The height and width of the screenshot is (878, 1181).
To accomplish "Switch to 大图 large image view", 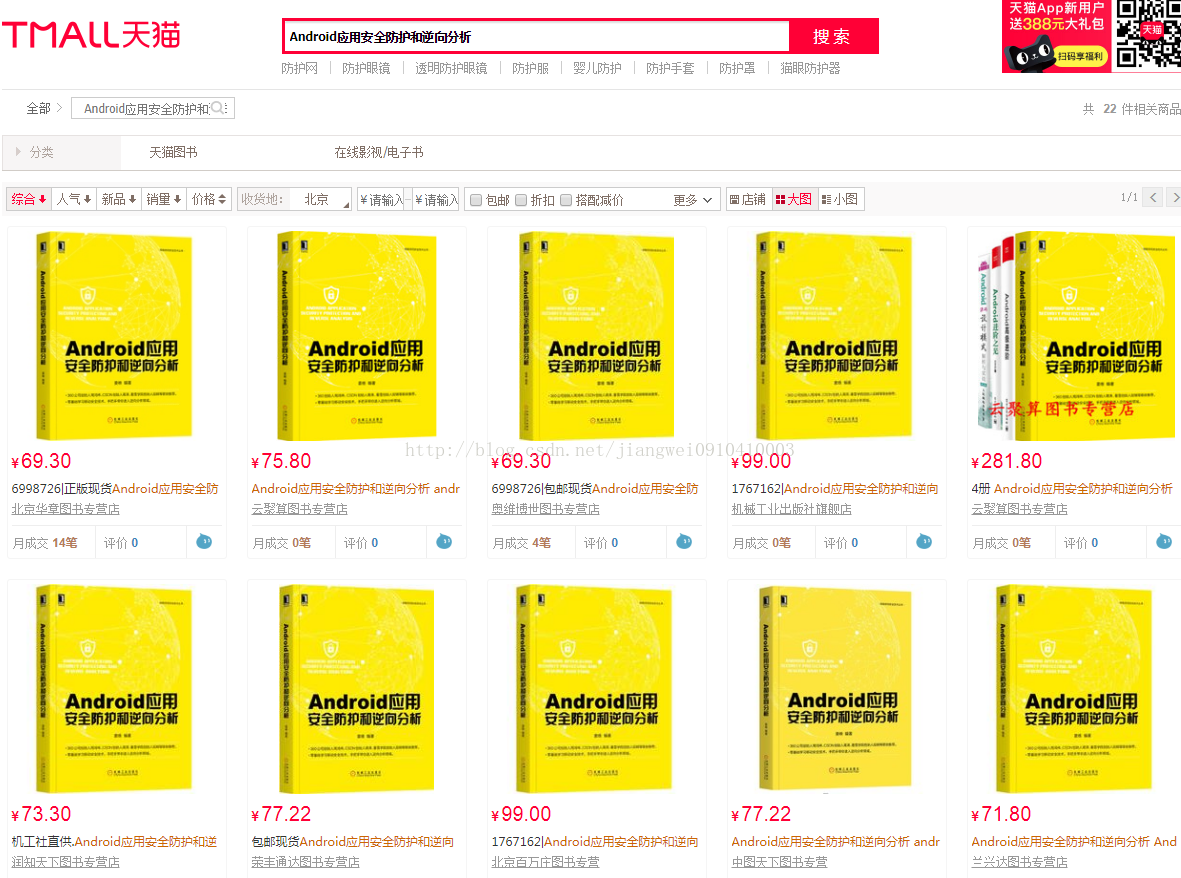I will [794, 200].
